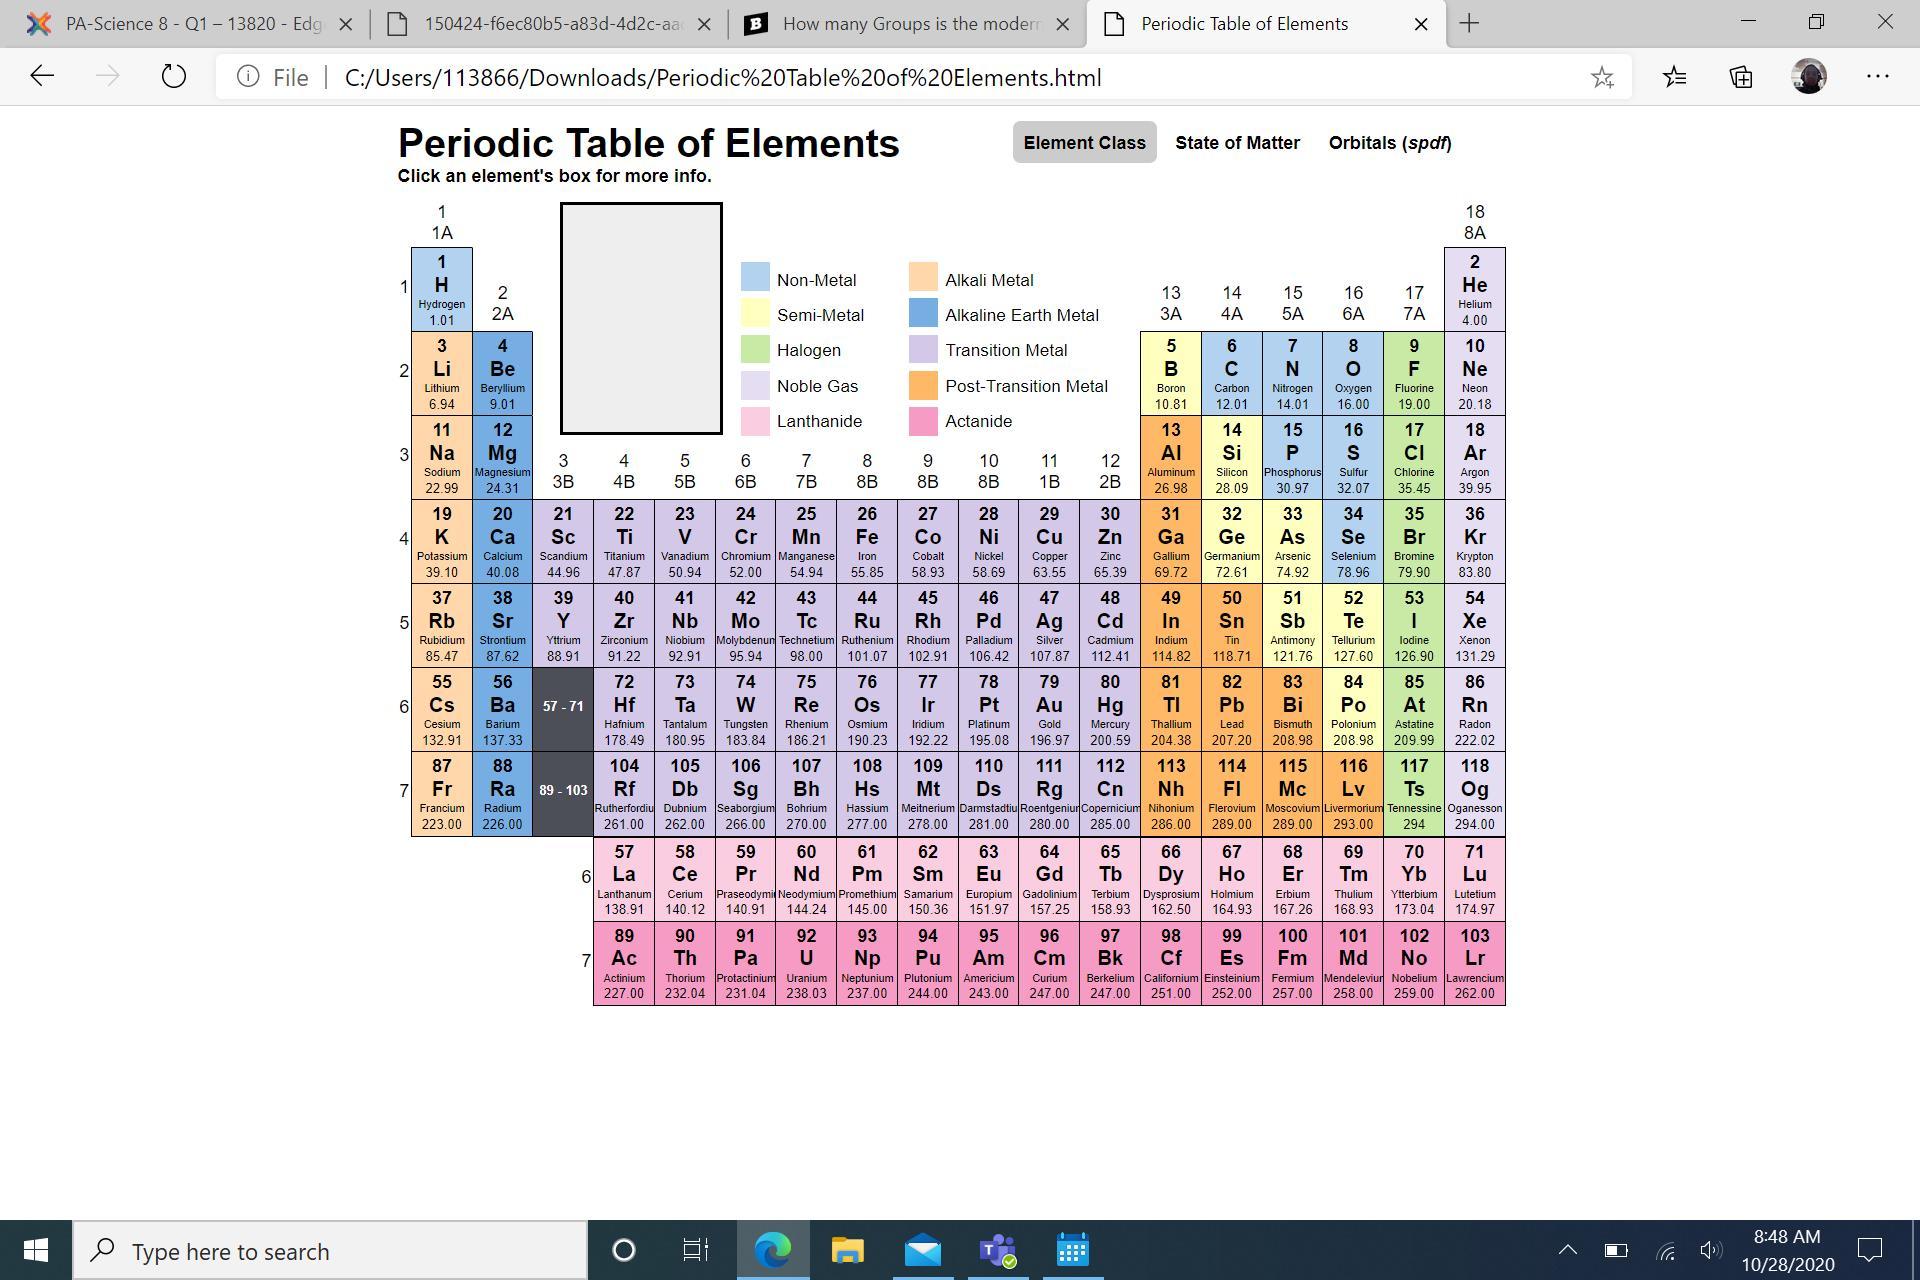
Task: Switch to State of Matter view
Action: (x=1237, y=143)
